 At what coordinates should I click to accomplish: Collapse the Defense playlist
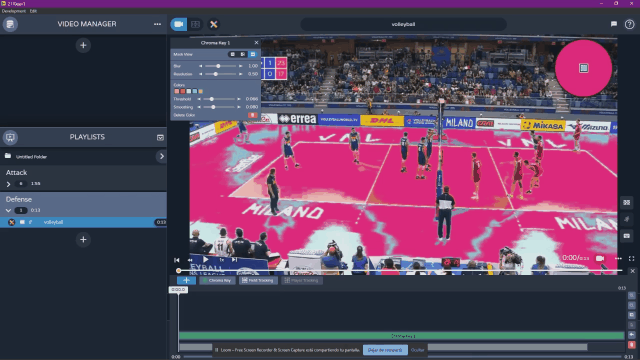point(8,211)
